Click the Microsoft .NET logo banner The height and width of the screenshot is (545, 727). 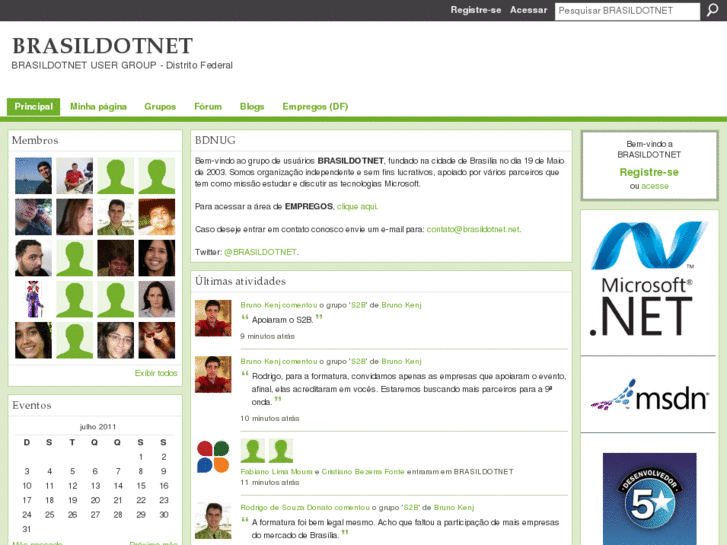coord(649,279)
